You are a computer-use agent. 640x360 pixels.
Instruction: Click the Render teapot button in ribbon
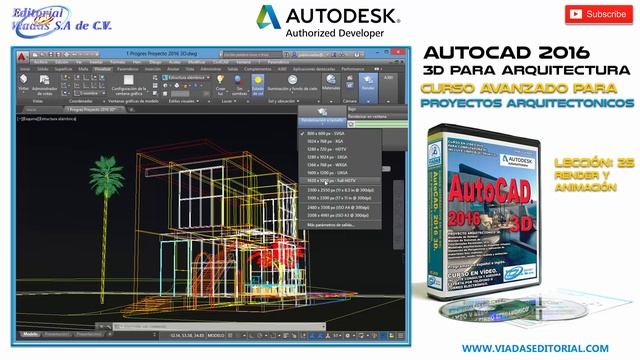[368, 83]
